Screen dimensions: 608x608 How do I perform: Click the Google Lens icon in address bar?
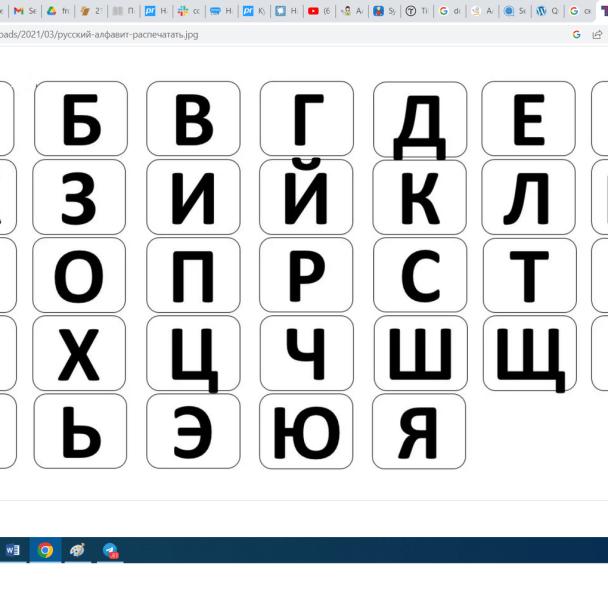(577, 34)
